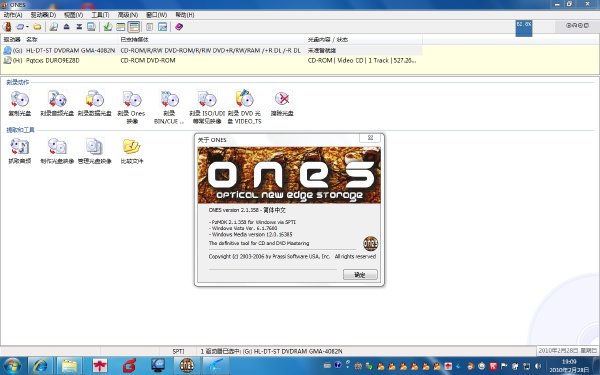Click the ONES taskbar button
The width and height of the screenshot is (600, 375).
[x=187, y=366]
